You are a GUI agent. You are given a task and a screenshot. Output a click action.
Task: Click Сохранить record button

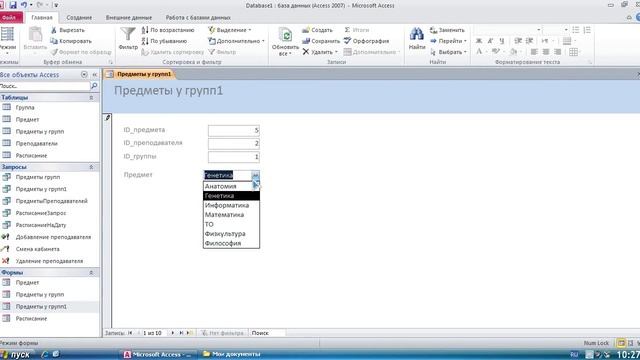point(321,41)
